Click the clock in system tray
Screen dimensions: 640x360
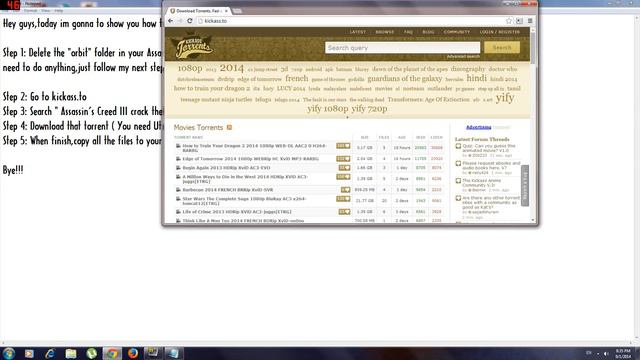pyautogui.click(x=623, y=353)
